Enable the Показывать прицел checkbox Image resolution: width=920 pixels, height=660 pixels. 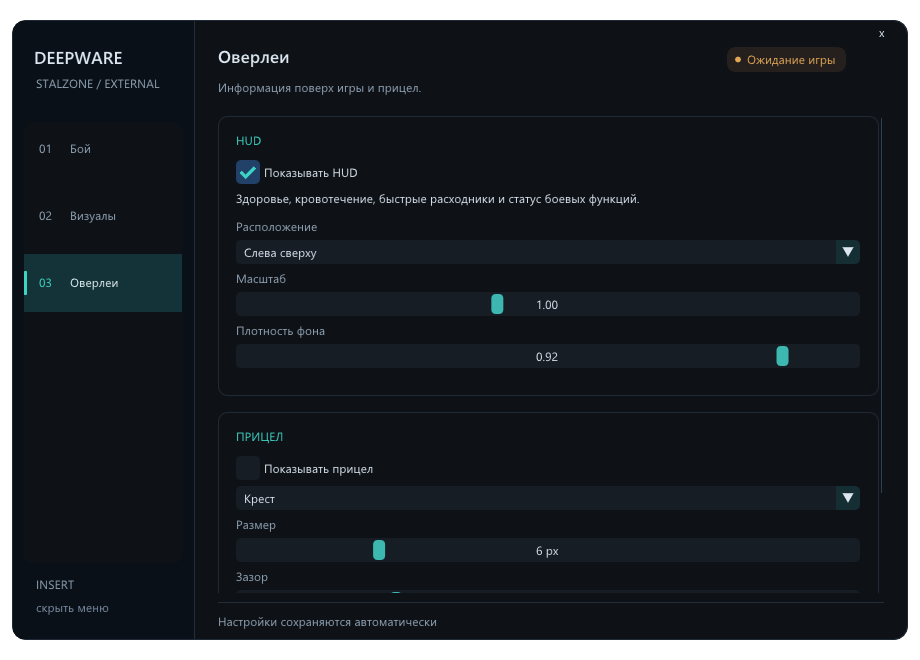tap(248, 469)
